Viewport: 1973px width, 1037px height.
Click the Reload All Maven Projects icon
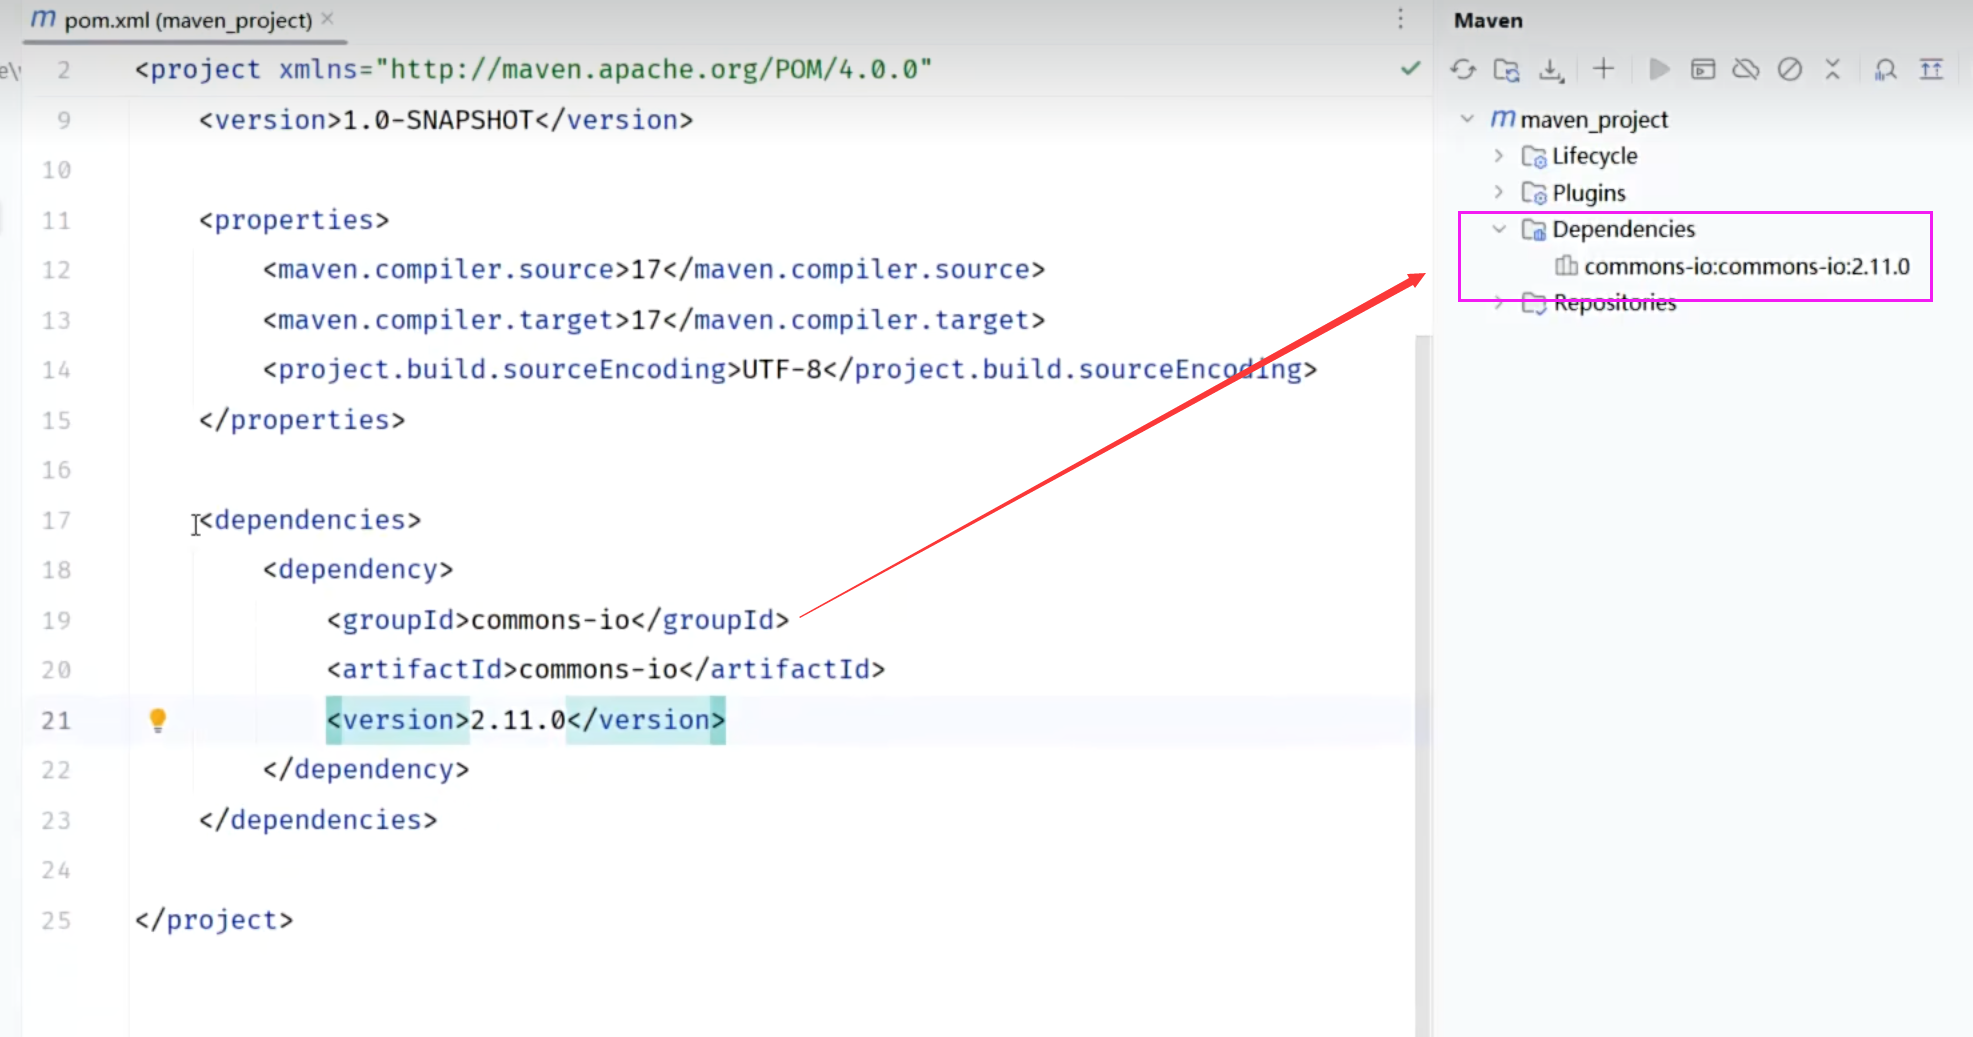1463,70
